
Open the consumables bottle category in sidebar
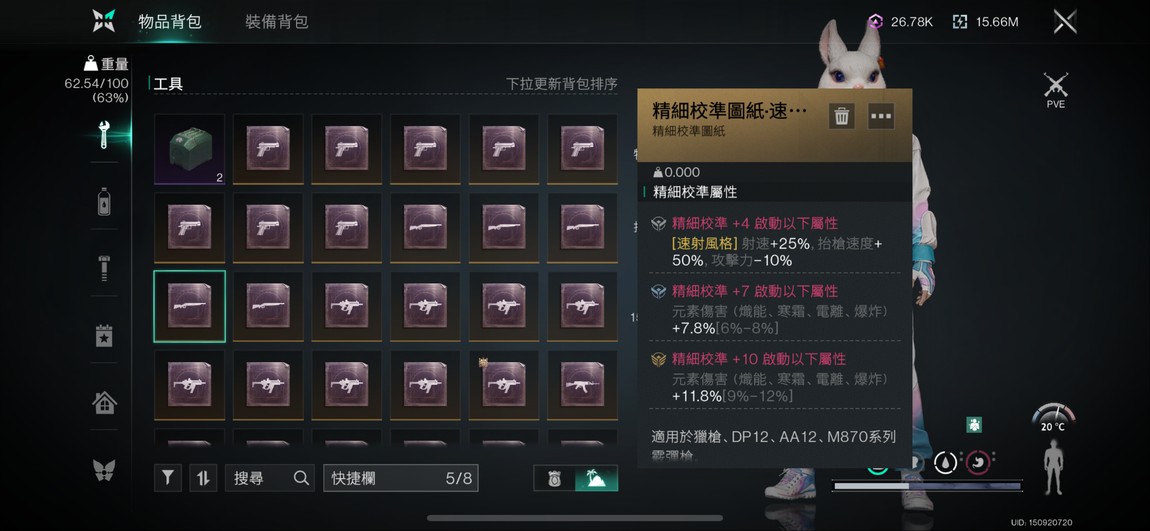click(104, 201)
